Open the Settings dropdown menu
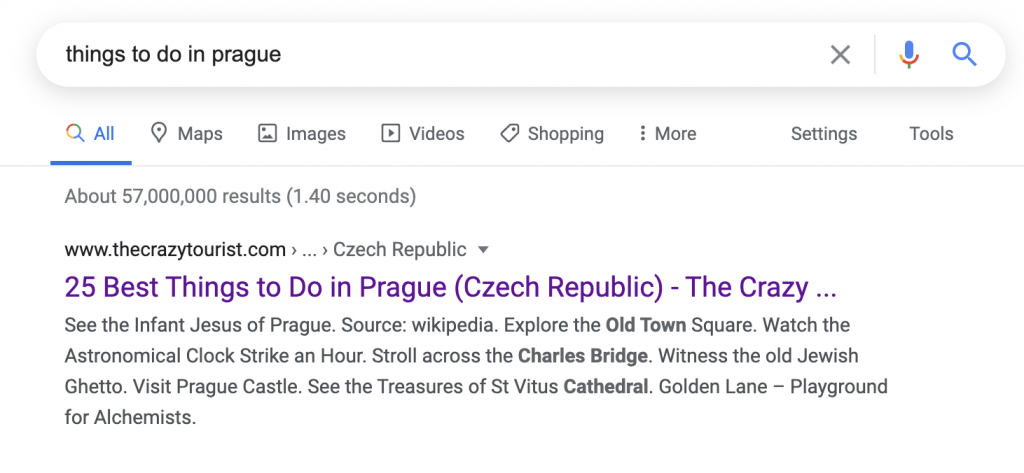 824,133
